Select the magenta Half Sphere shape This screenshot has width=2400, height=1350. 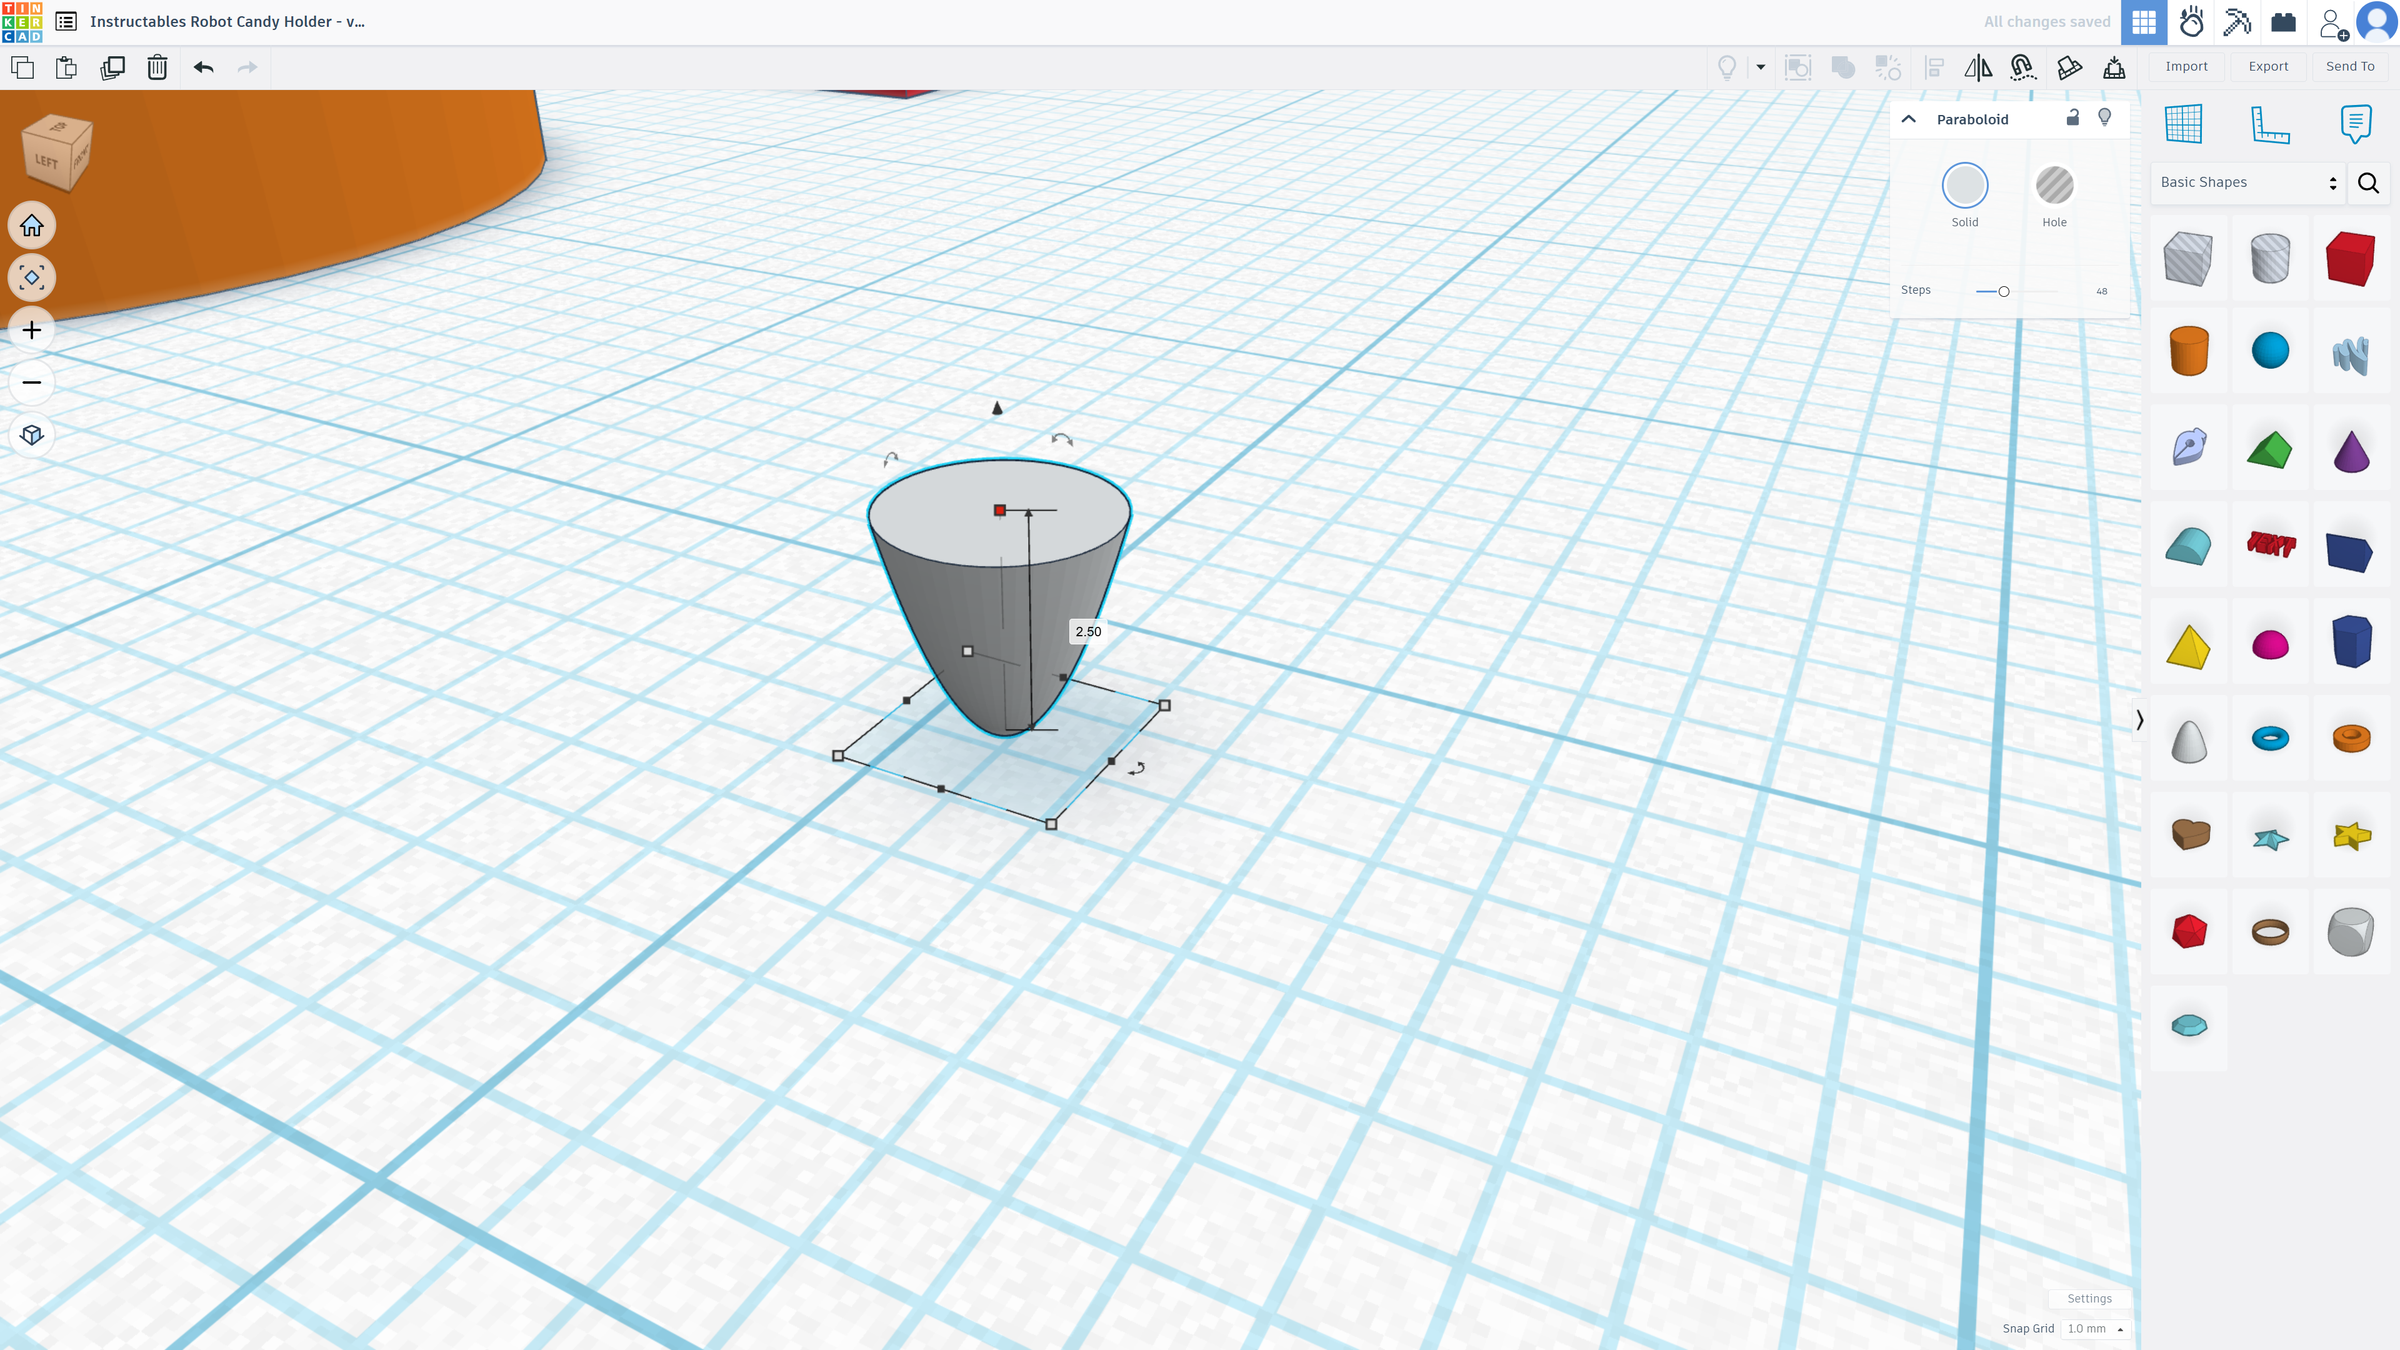click(x=2270, y=645)
